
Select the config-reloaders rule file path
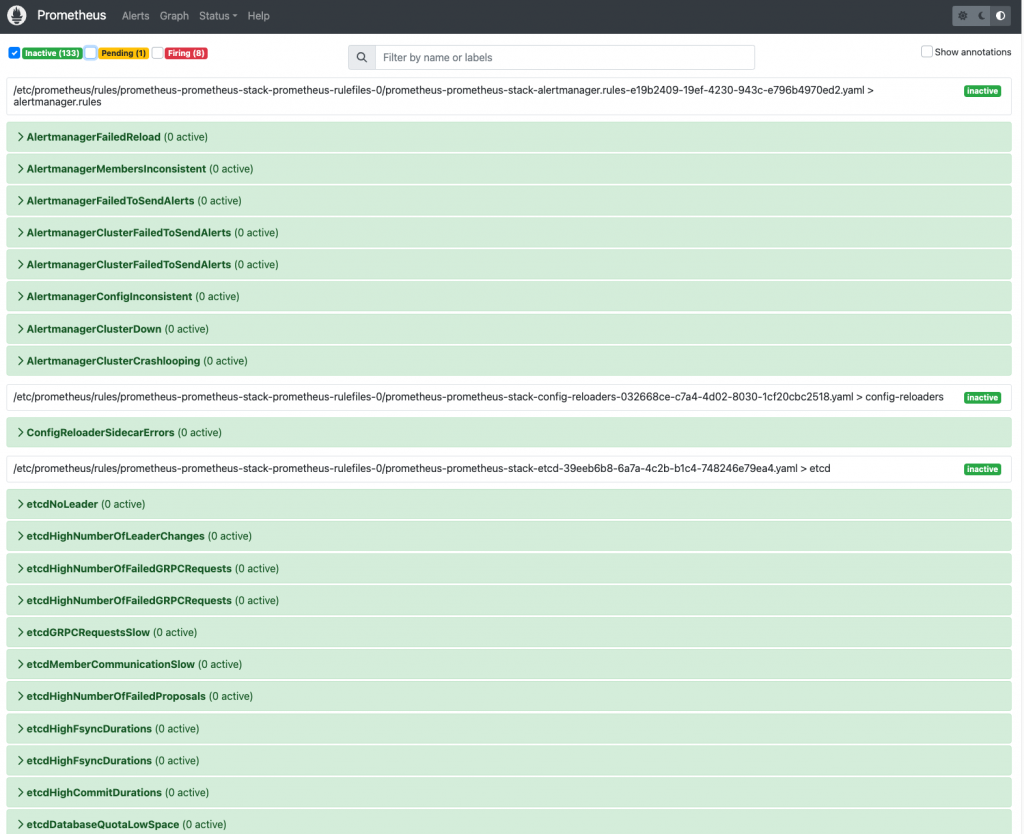478,397
